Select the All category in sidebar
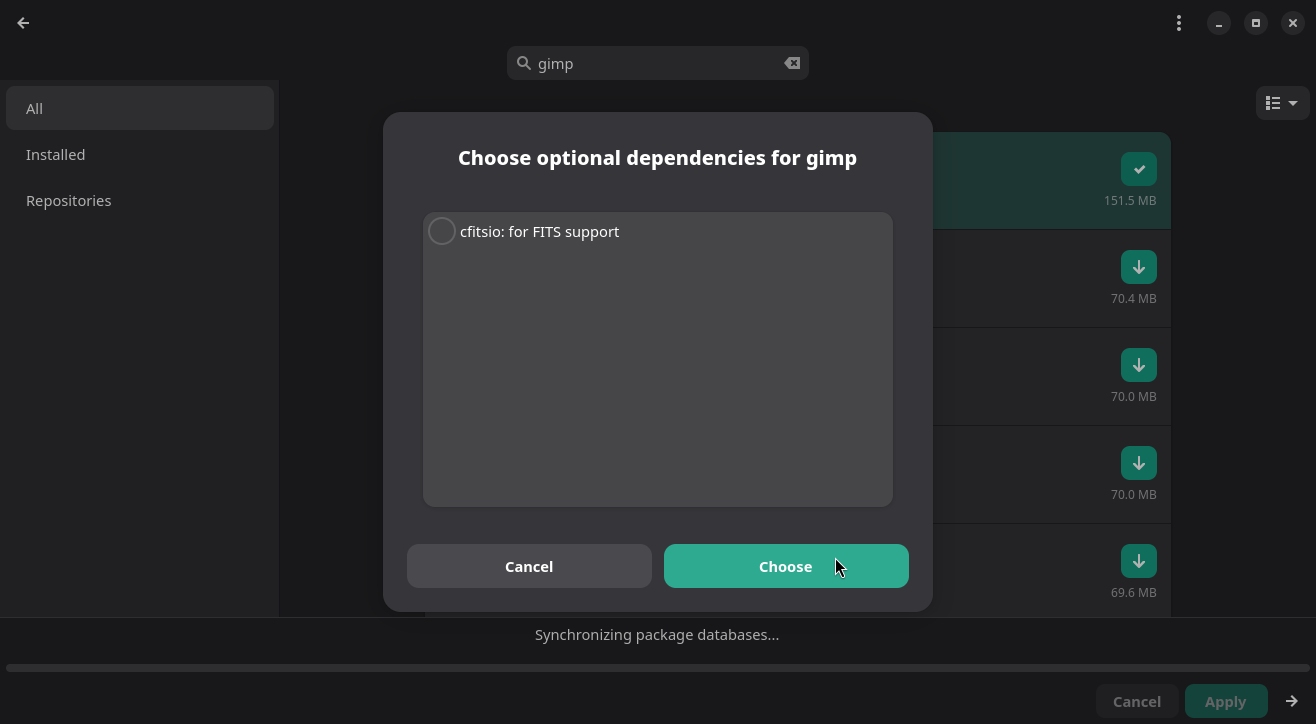The height and width of the screenshot is (724, 1316). click(34, 108)
